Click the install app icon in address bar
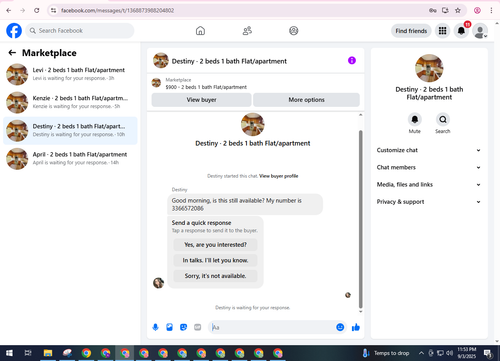Screen dimensions: 500x361 point(445,10)
